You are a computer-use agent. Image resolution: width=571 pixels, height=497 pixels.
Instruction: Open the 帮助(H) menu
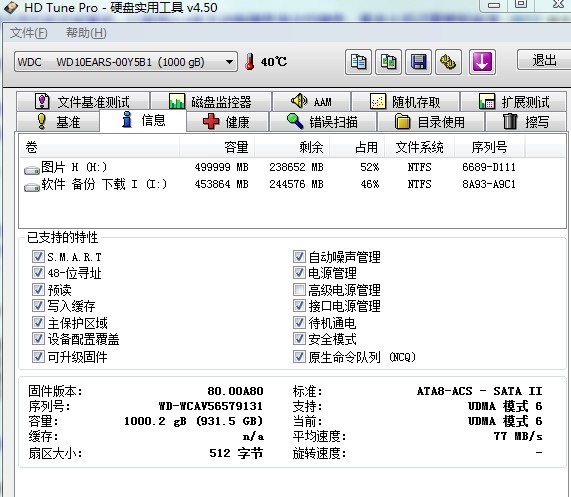86,33
